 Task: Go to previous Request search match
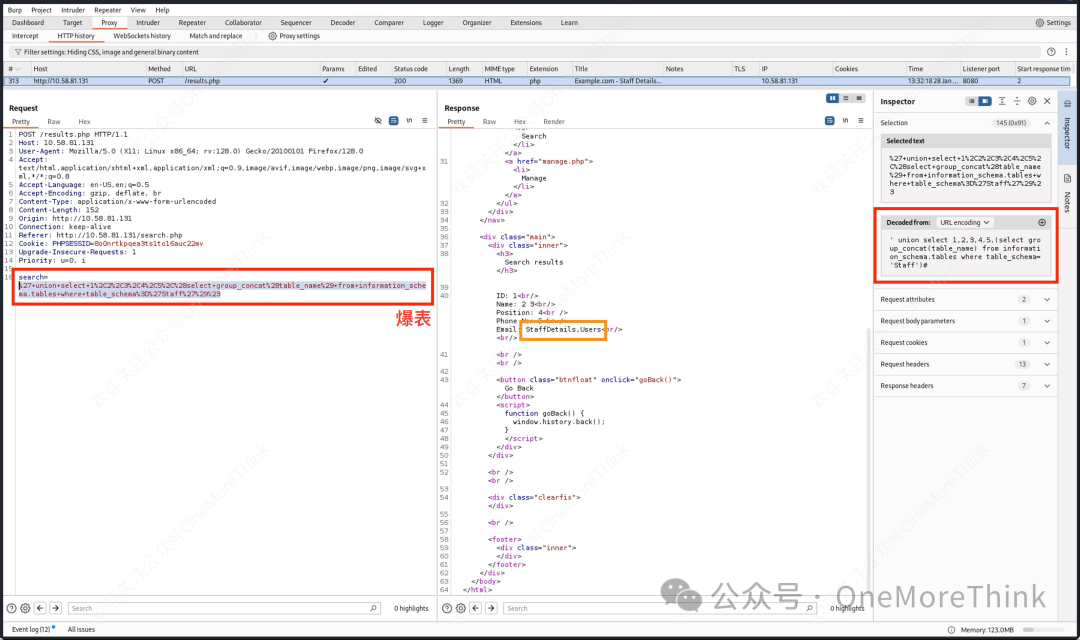tap(40, 608)
